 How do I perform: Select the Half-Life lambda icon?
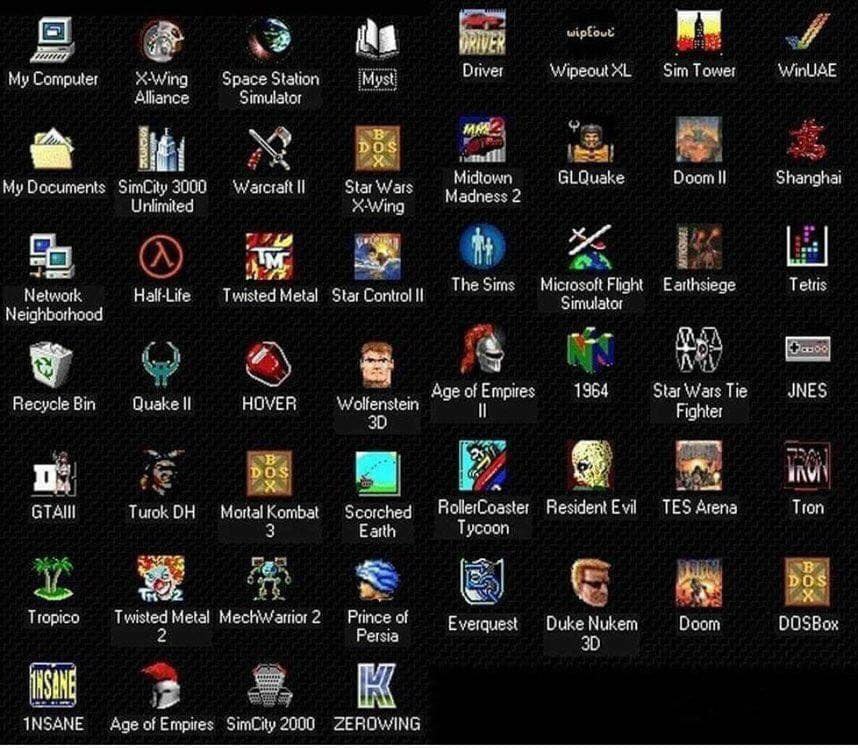tap(161, 257)
